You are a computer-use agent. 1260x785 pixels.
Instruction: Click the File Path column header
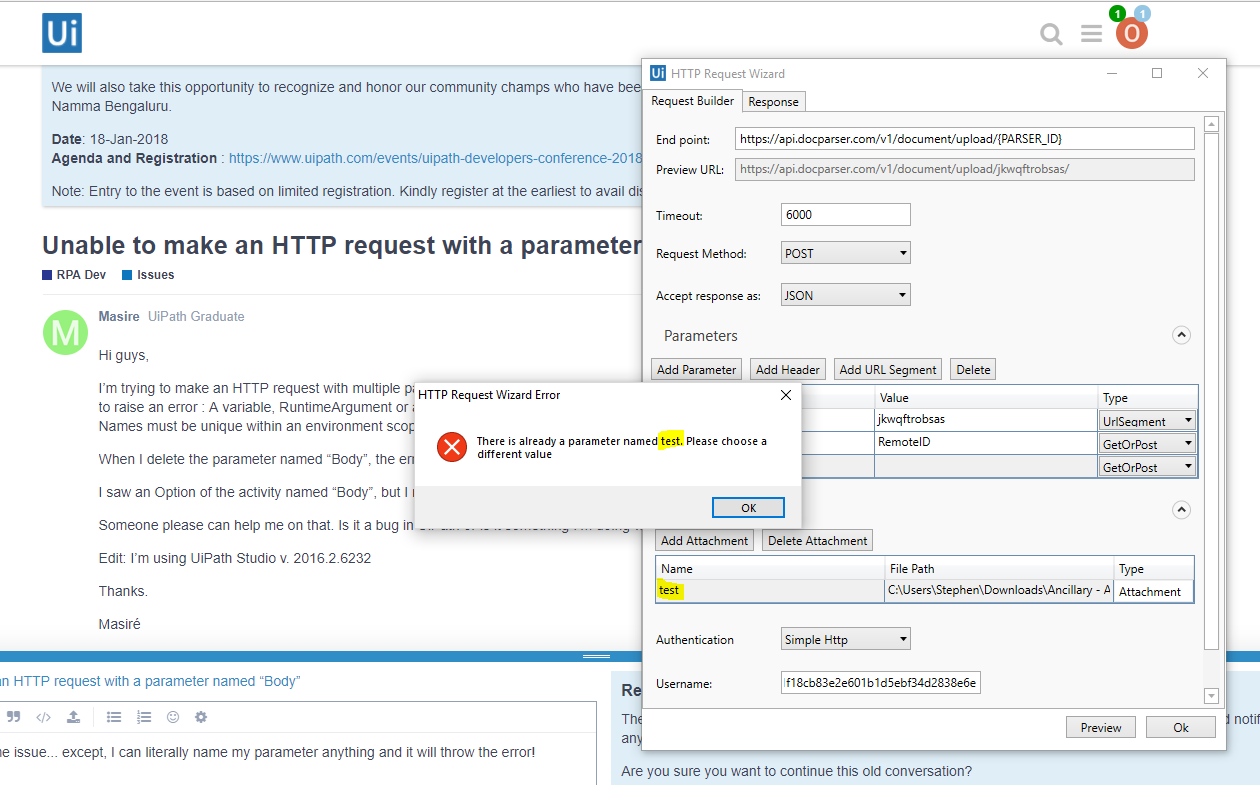pos(999,568)
